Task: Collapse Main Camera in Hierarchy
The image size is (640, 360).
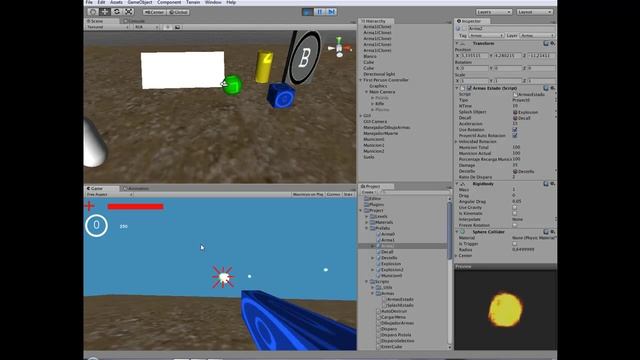Action: pos(367,92)
